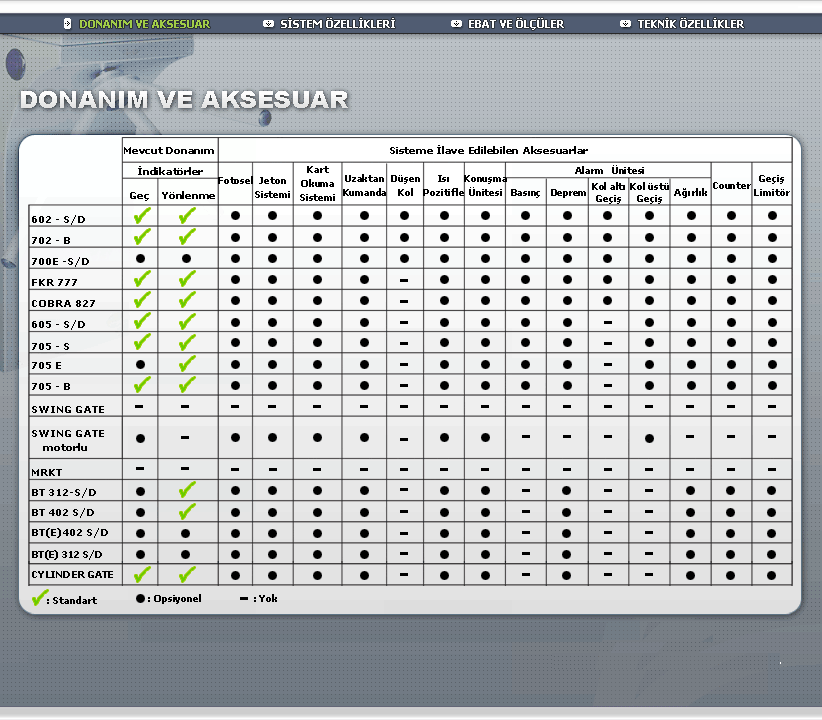Click arrow icon beside DONANIM VE AKSESUAR
Screen dimensions: 822x720
point(67,24)
